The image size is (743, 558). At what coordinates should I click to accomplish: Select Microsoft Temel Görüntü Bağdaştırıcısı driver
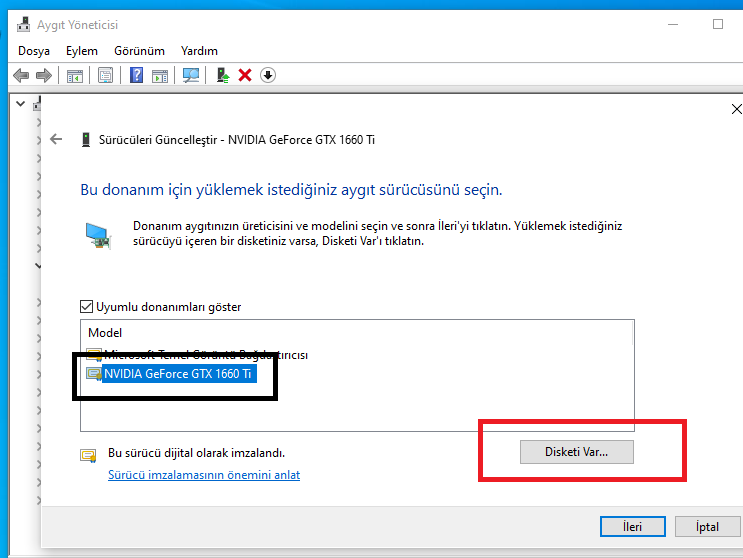coord(197,355)
